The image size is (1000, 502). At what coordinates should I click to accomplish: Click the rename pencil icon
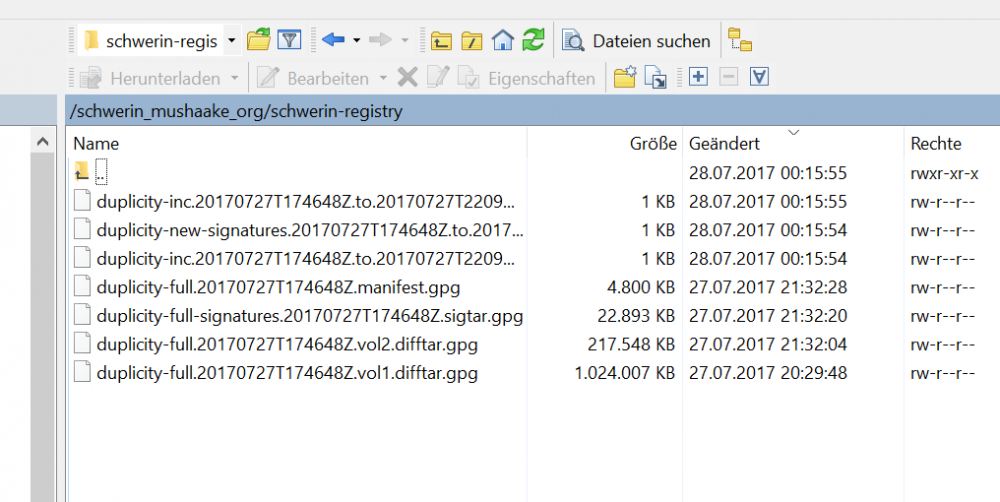pyautogui.click(x=438, y=78)
